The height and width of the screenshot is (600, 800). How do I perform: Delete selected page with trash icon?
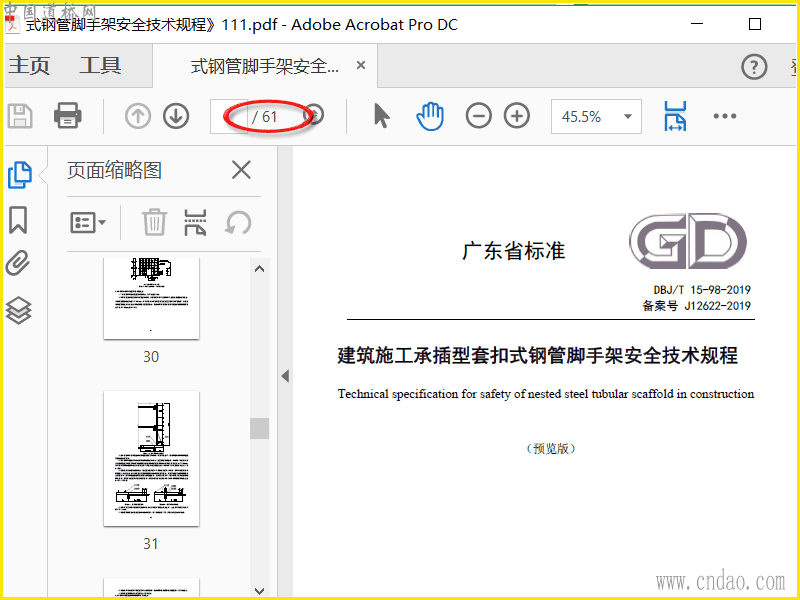point(154,222)
